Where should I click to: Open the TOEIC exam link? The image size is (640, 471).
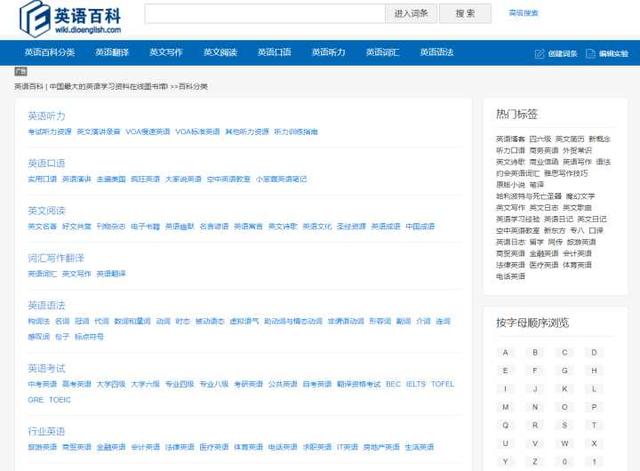pyautogui.click(x=60, y=400)
